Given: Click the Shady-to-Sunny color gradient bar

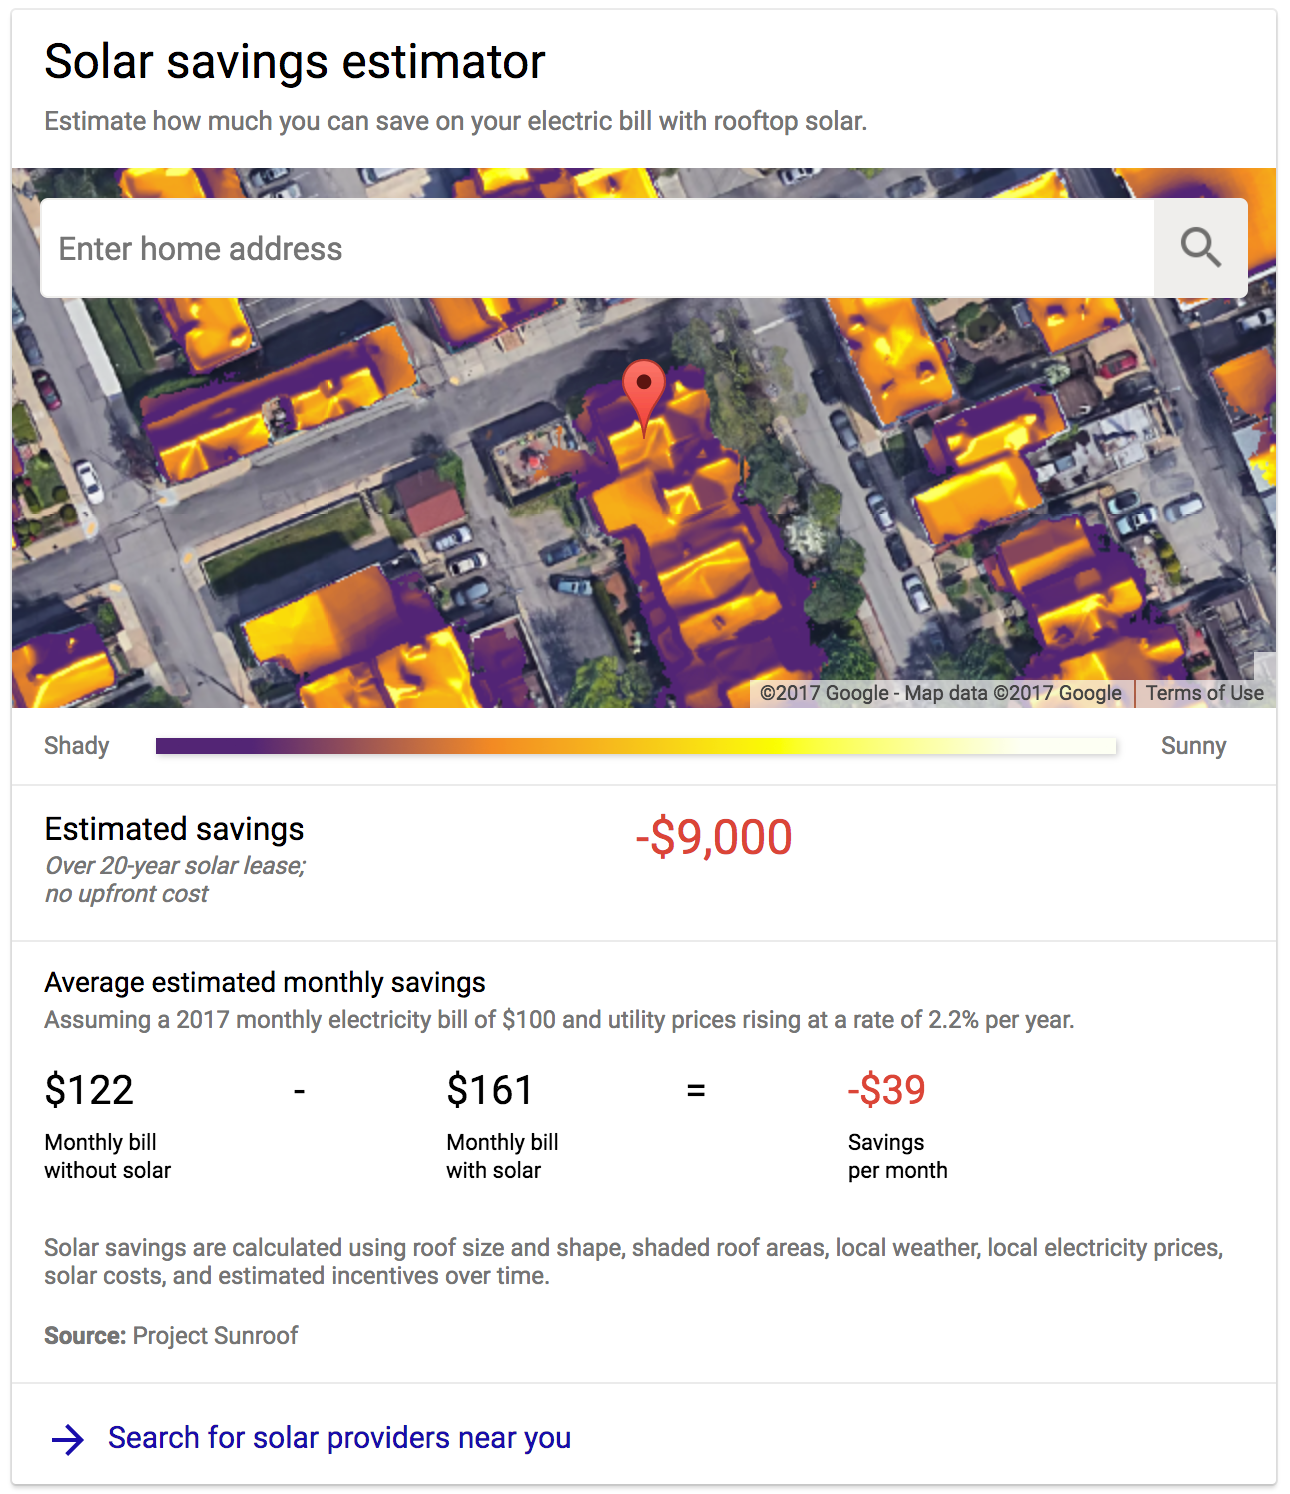Looking at the screenshot, I should [636, 746].
